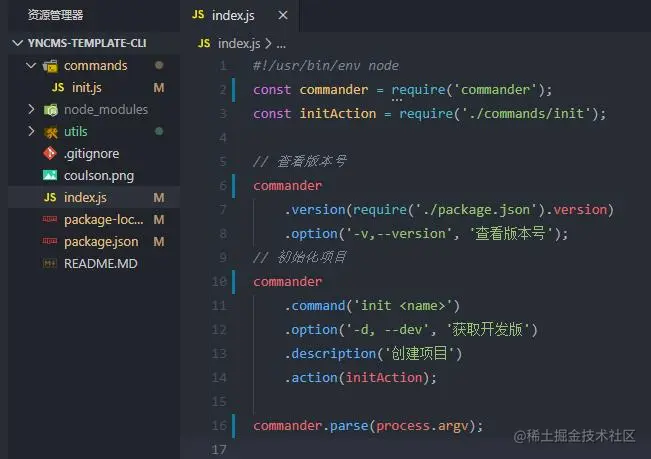Click 'process.argv' on line 16

[422, 426]
